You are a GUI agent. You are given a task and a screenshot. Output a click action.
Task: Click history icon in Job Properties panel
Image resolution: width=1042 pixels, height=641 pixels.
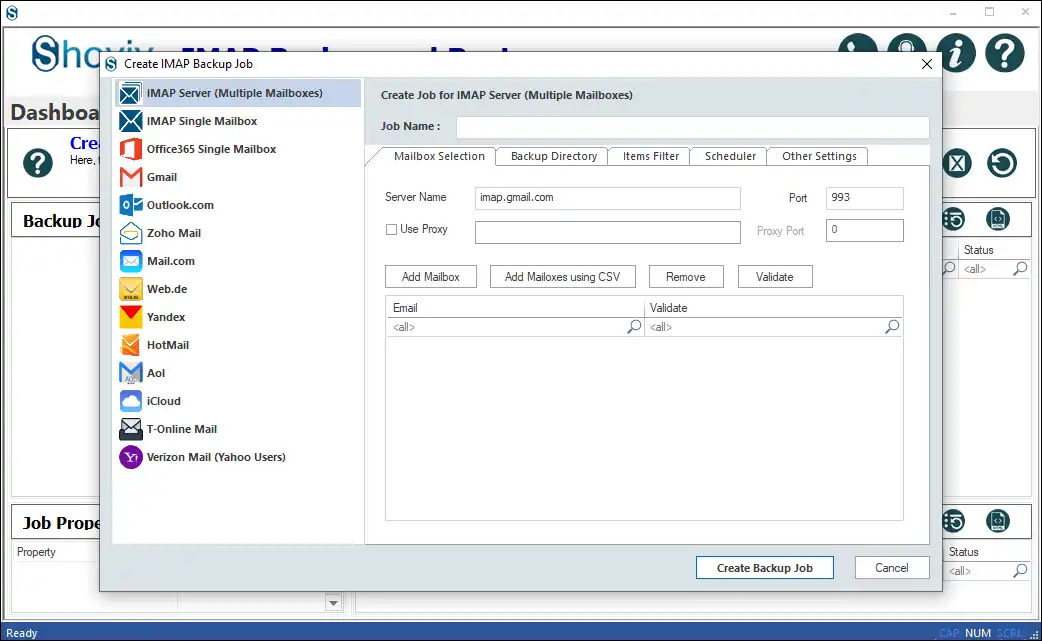[954, 521]
